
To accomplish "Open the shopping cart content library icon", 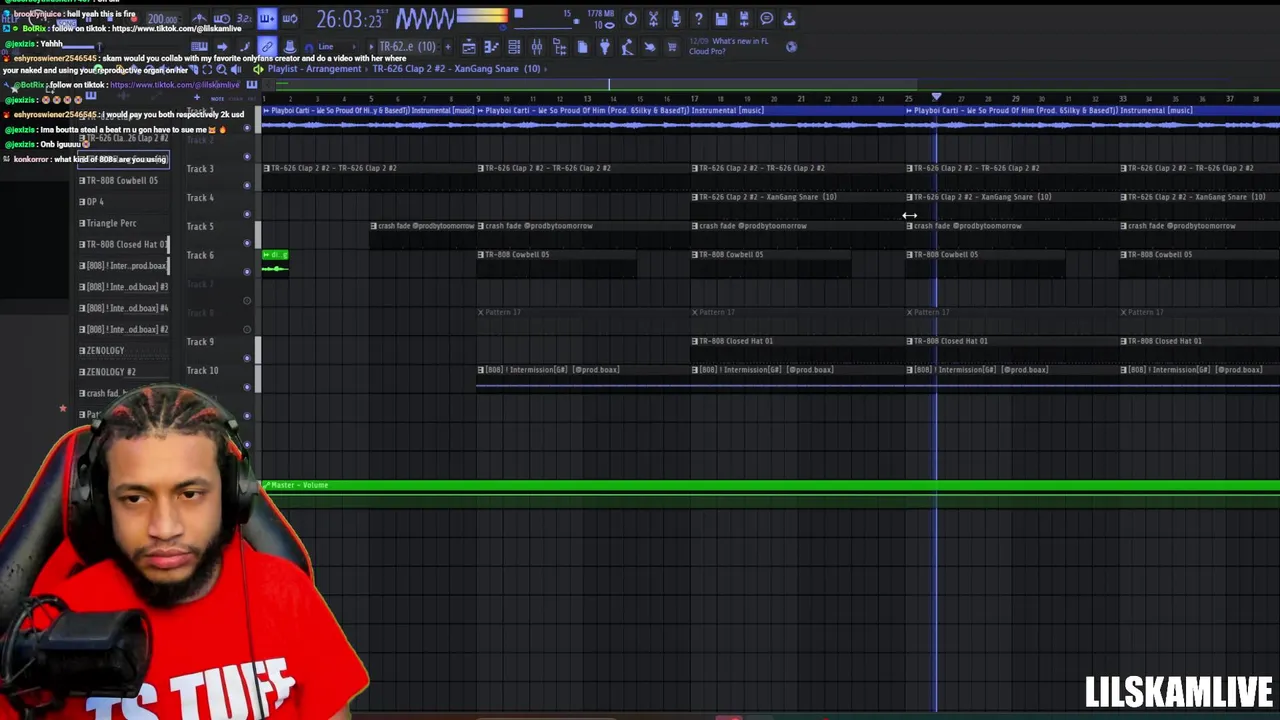I will point(672,47).
